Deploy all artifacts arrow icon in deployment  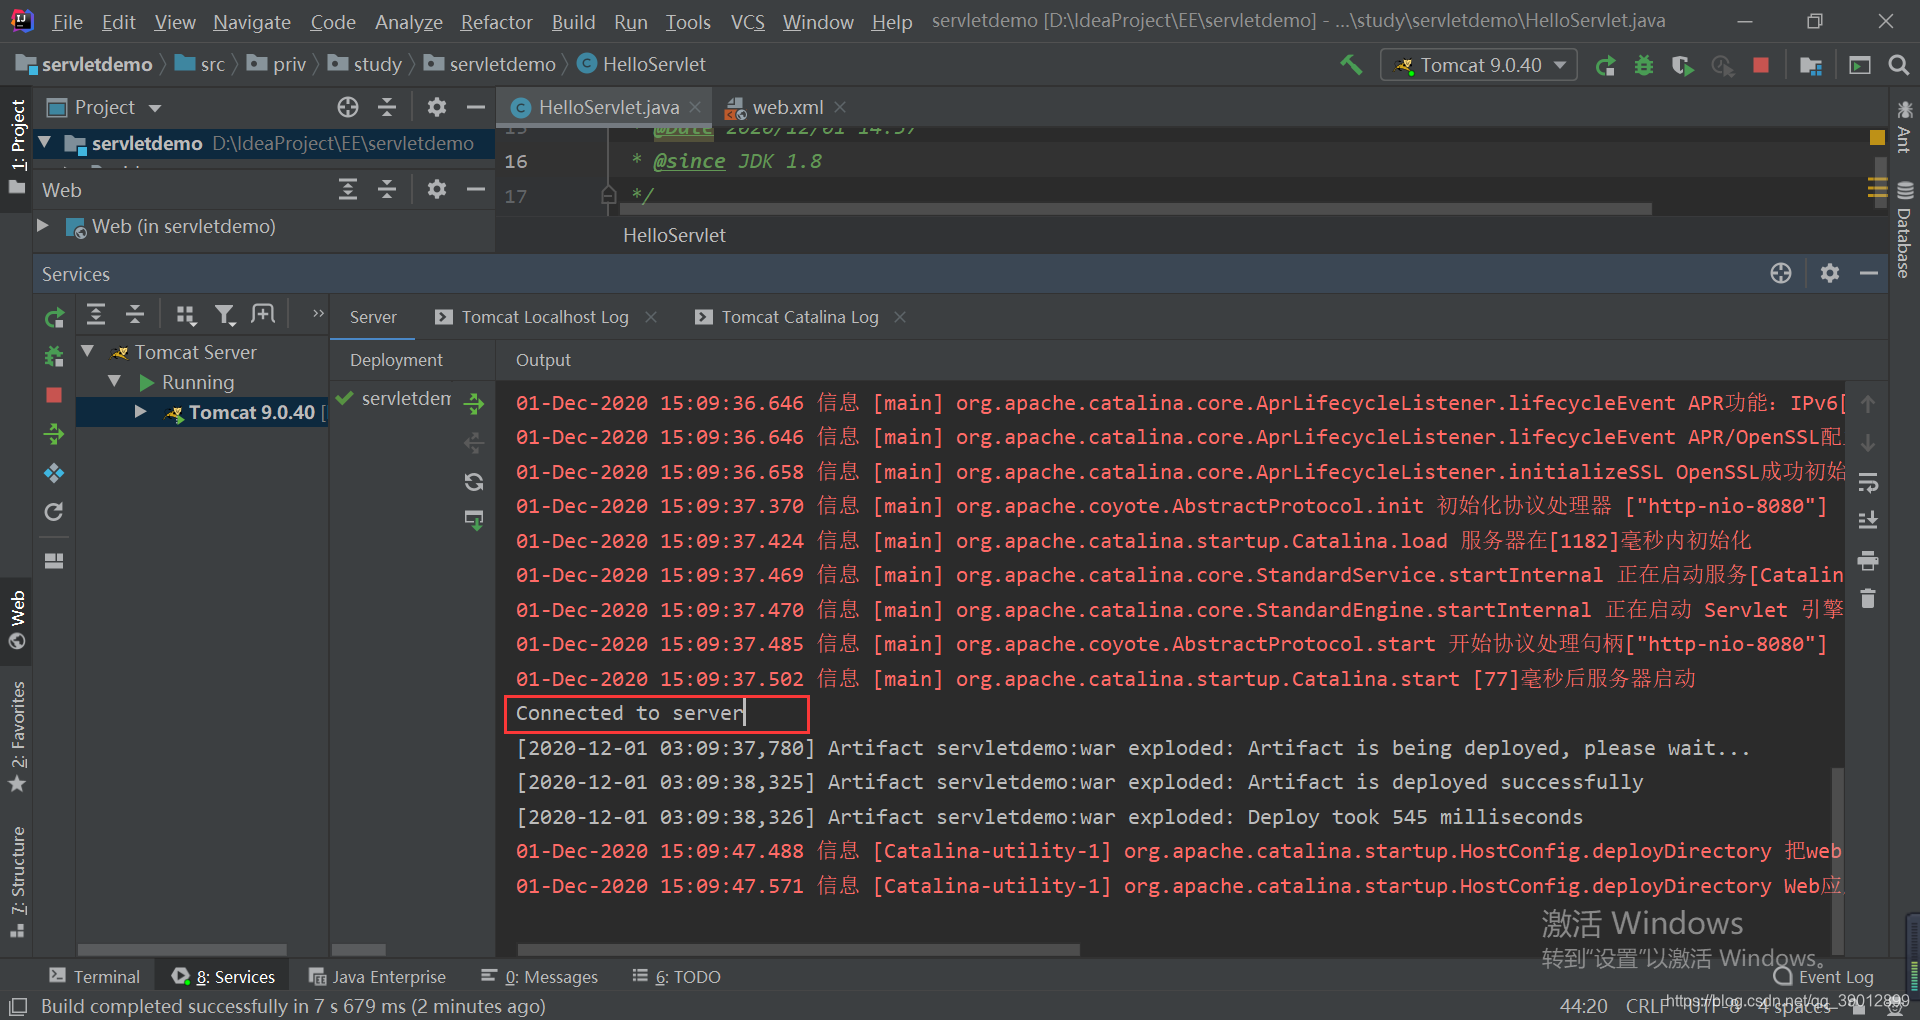point(474,404)
